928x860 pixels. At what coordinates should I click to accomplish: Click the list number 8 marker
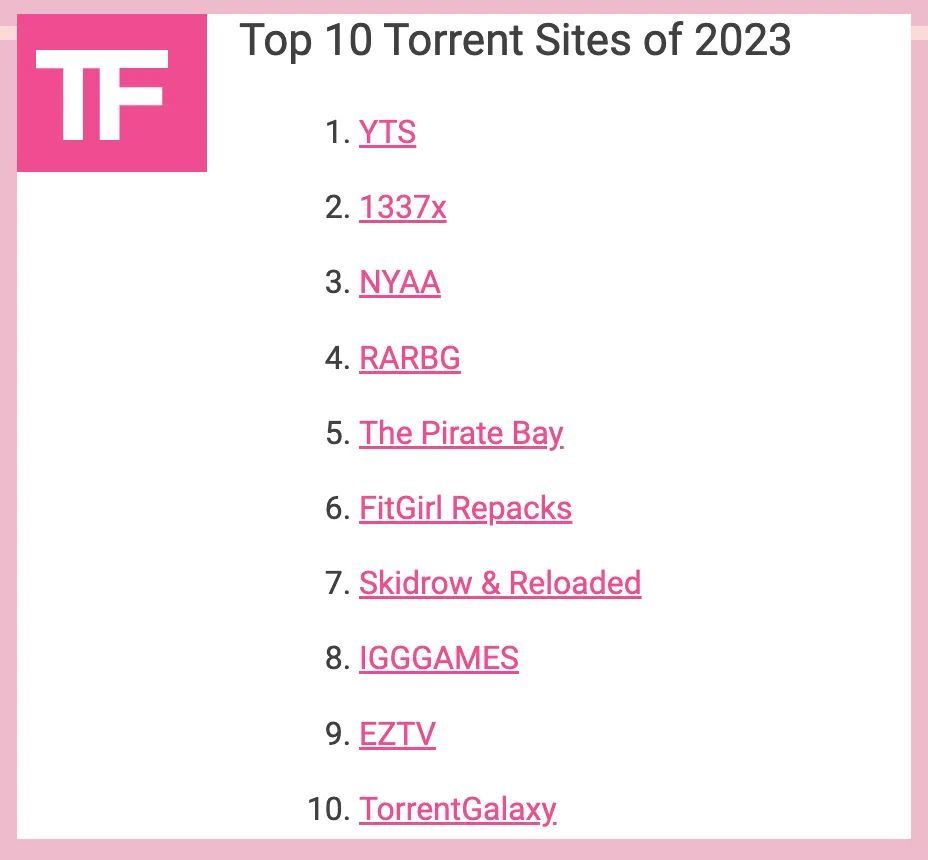point(337,658)
